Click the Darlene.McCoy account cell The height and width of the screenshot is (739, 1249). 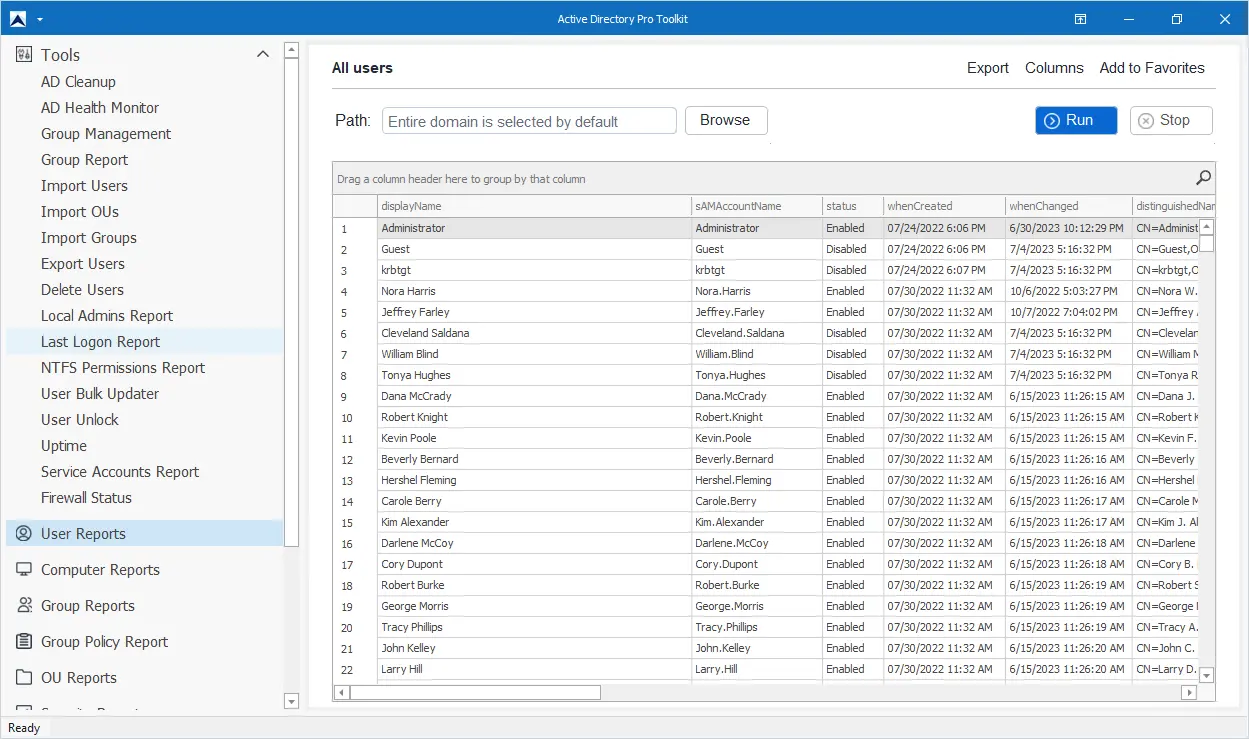756,543
